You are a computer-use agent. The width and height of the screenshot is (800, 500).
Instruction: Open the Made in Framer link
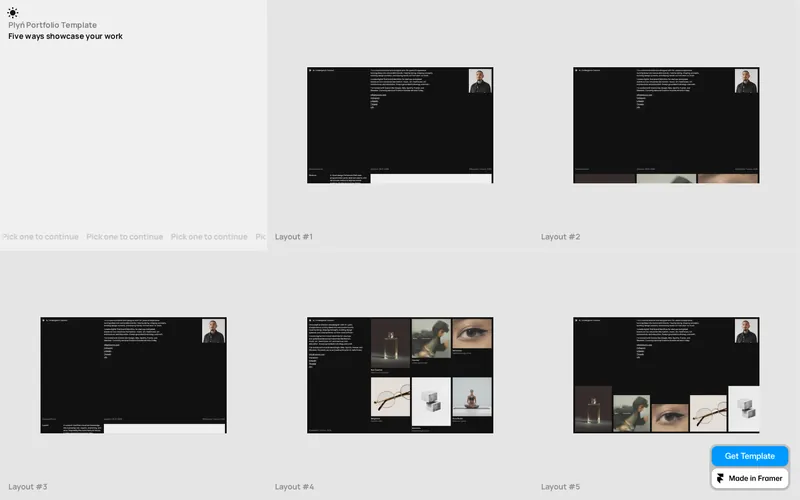(x=749, y=478)
